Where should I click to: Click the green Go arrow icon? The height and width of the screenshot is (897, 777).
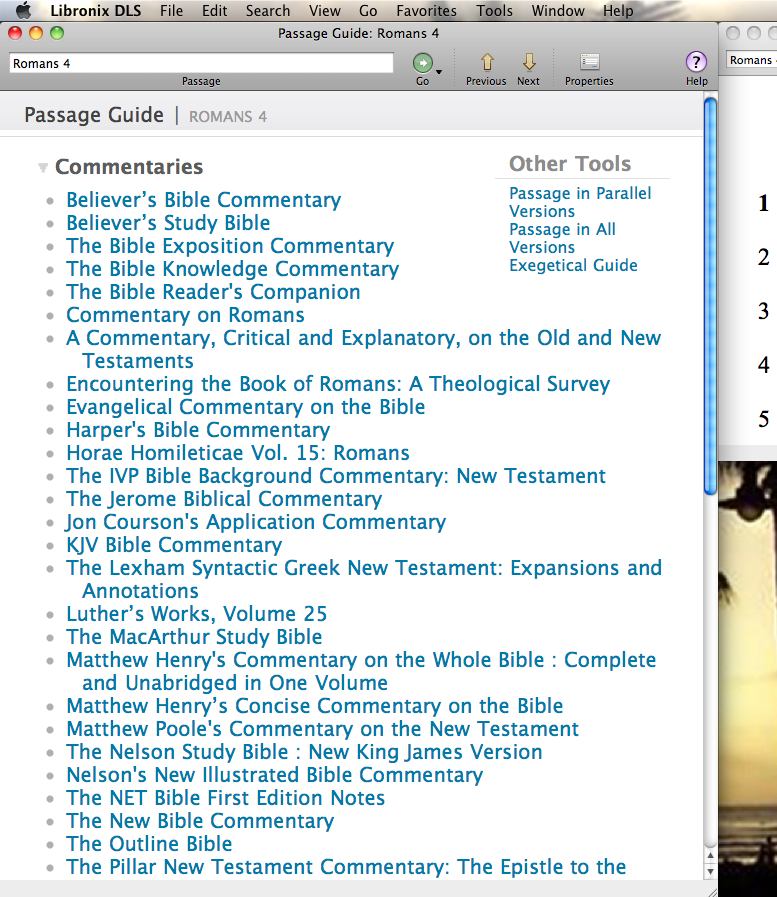423,62
